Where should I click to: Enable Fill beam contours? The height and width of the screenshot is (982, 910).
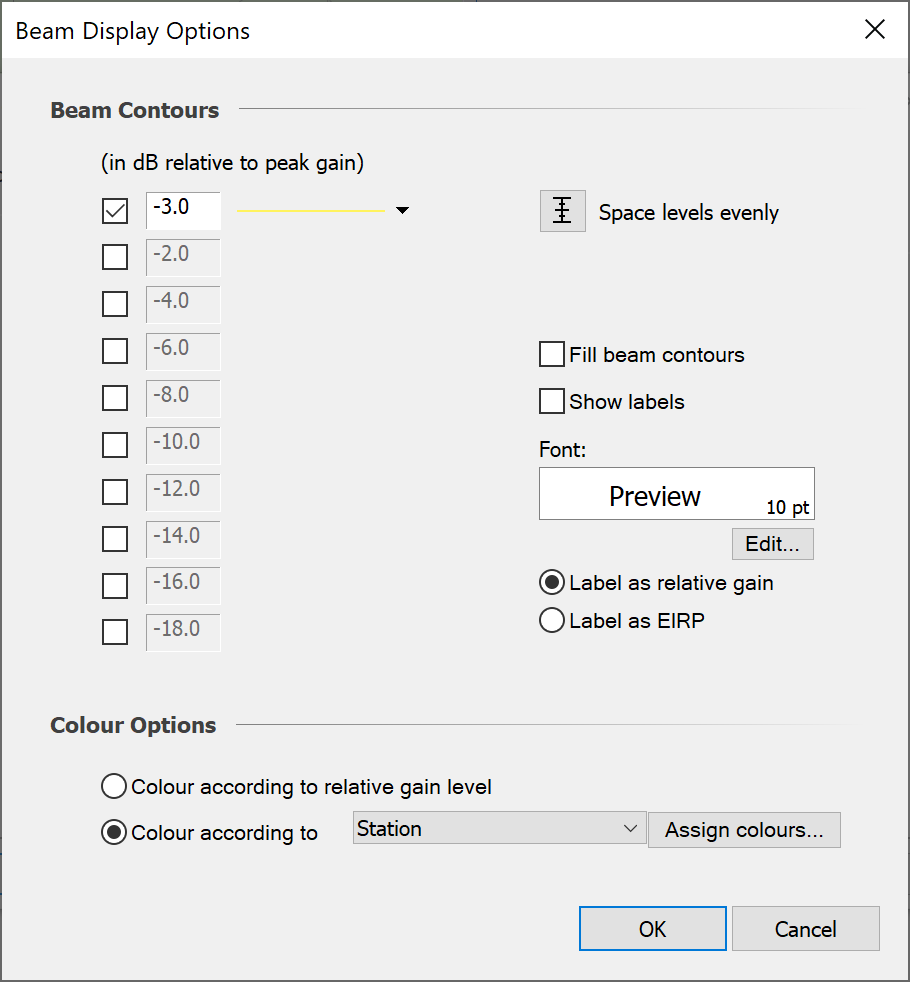click(552, 354)
